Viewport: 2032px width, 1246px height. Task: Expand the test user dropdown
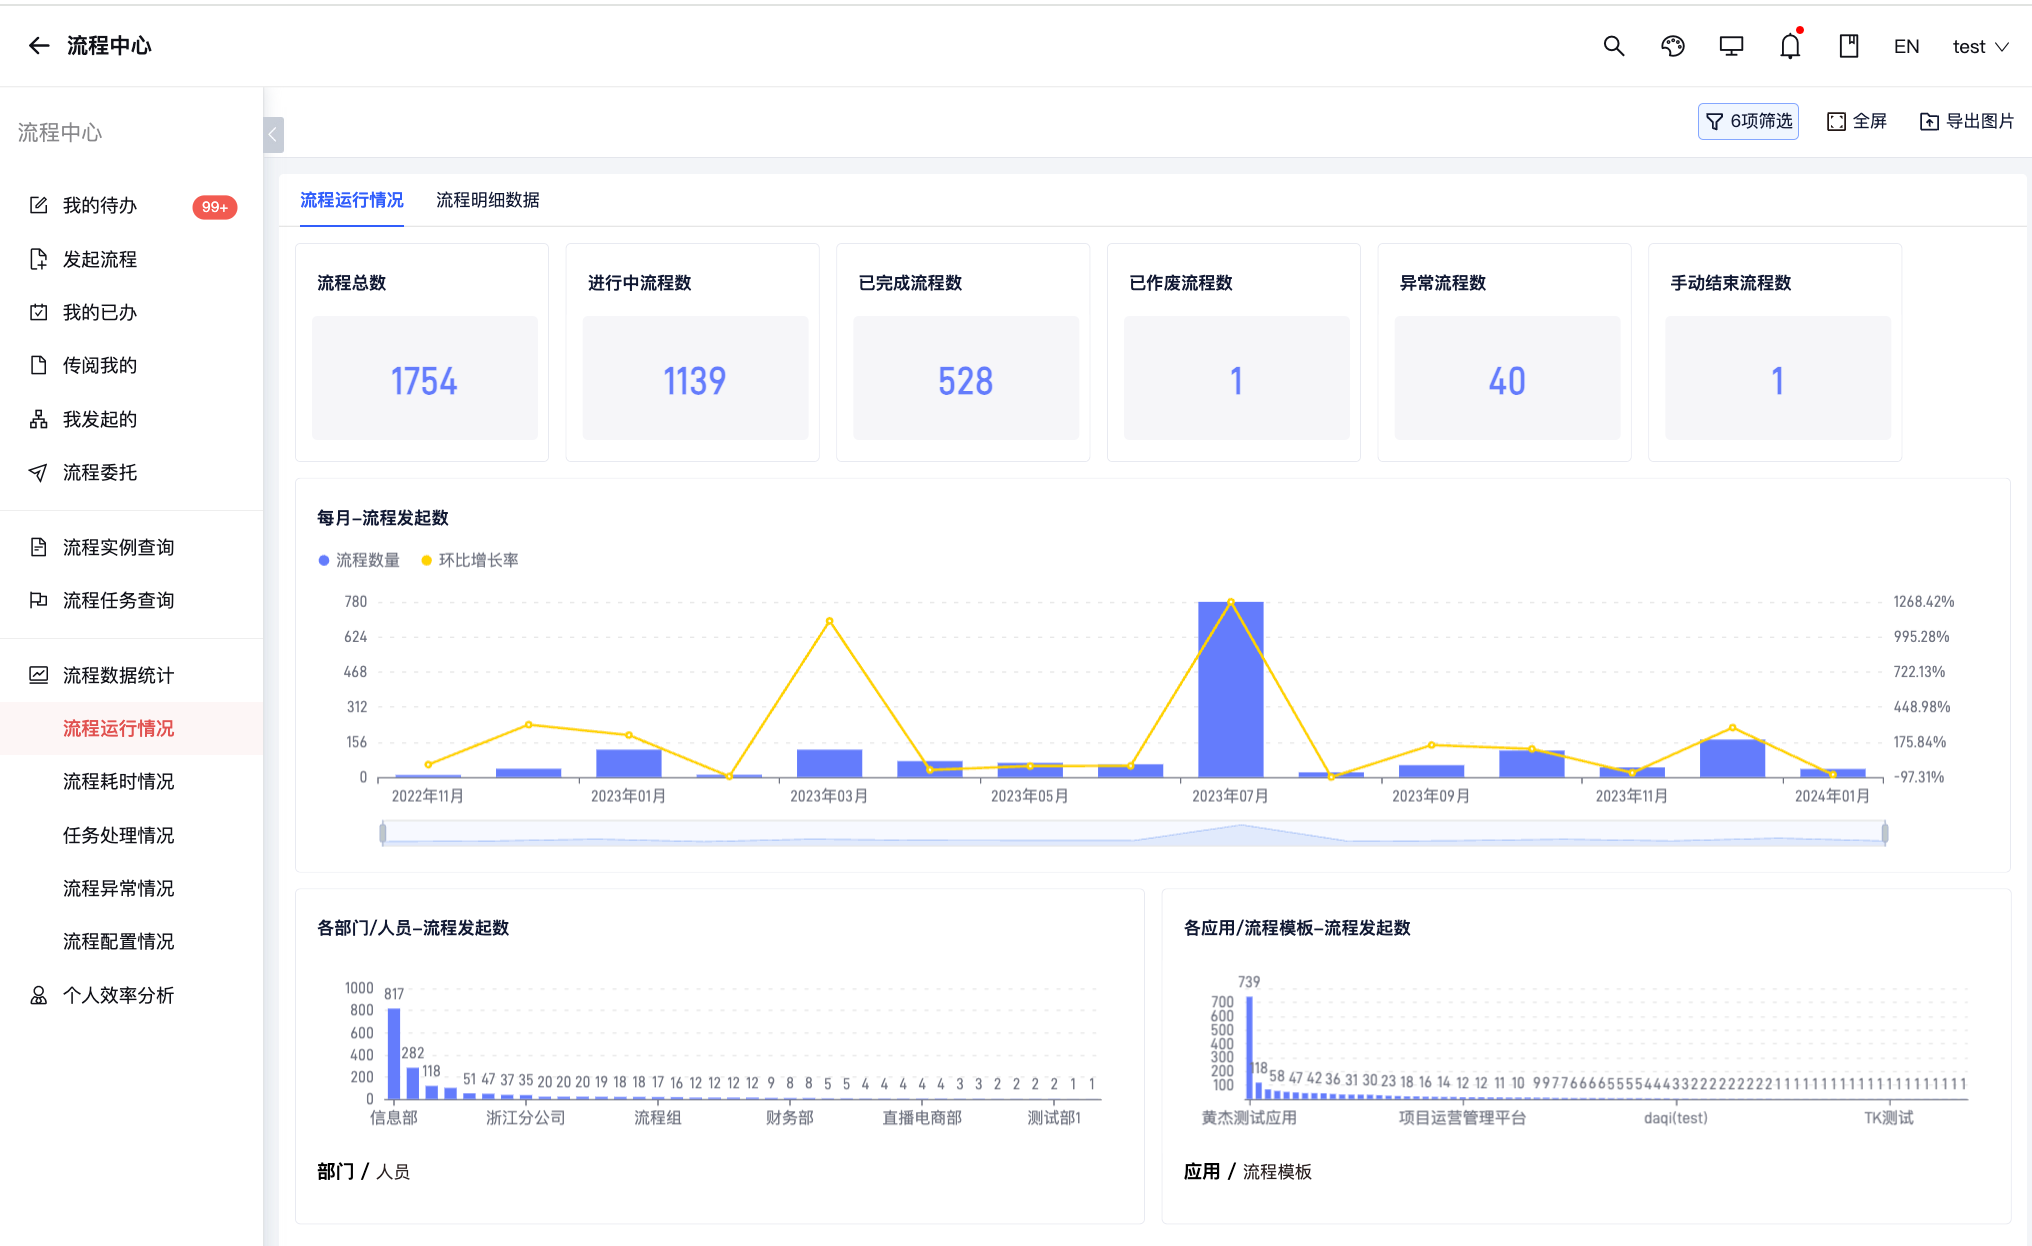[1980, 47]
